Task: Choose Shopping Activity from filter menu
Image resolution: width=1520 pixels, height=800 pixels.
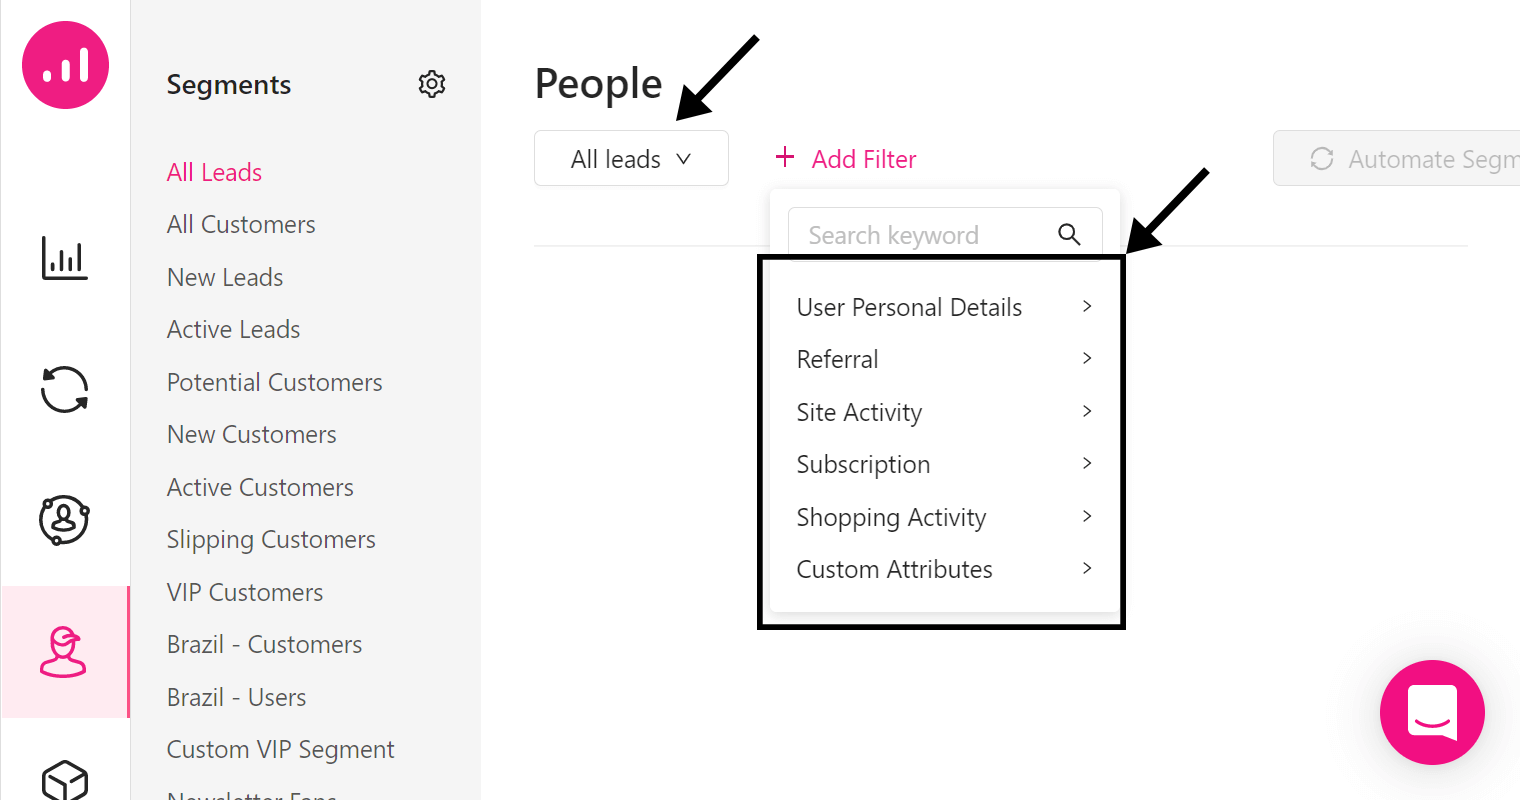Action: [944, 517]
